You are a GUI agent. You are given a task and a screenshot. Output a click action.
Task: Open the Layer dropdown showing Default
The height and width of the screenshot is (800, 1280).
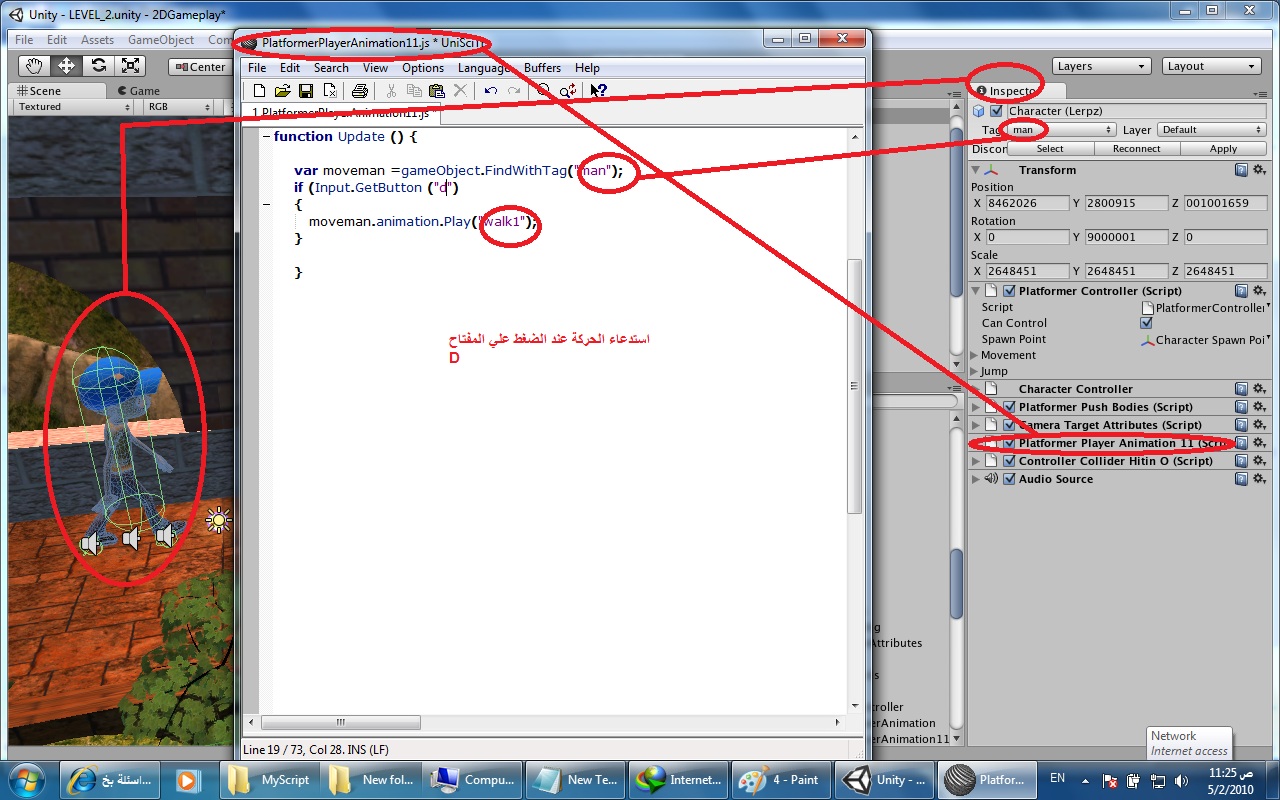click(1212, 130)
